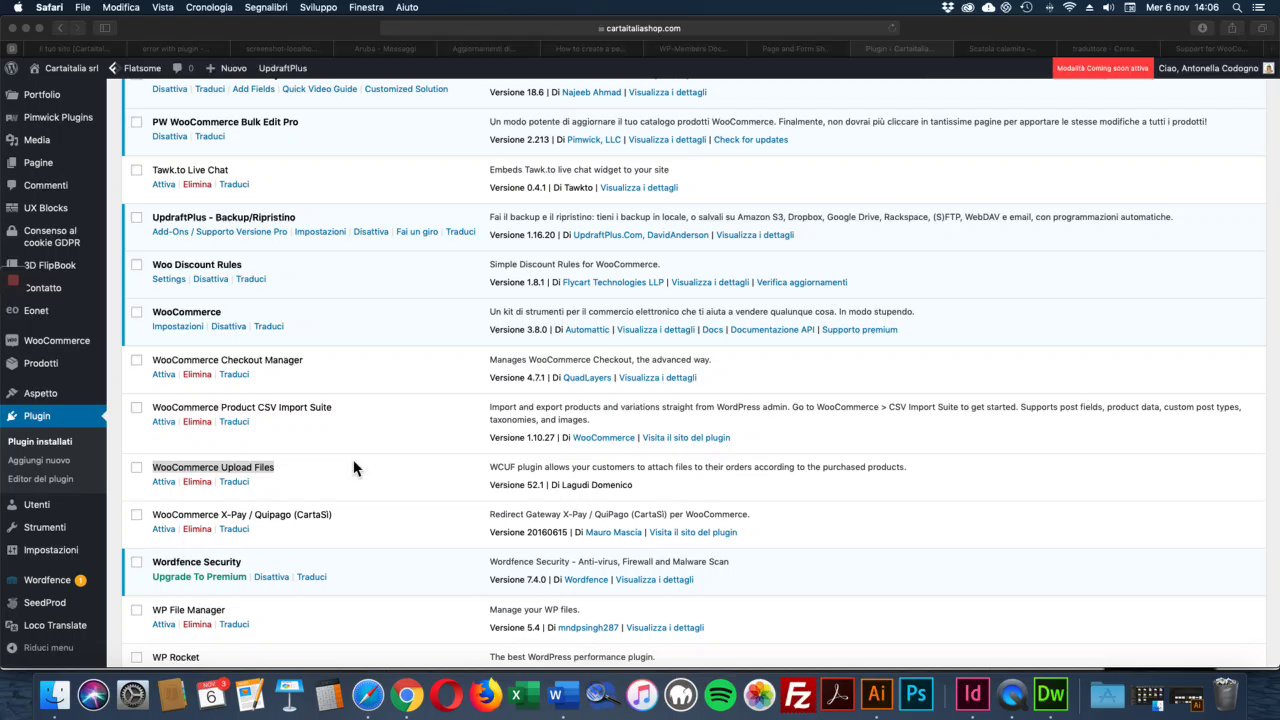The height and width of the screenshot is (720, 1280).
Task: Click the Safari address bar
Action: point(644,28)
